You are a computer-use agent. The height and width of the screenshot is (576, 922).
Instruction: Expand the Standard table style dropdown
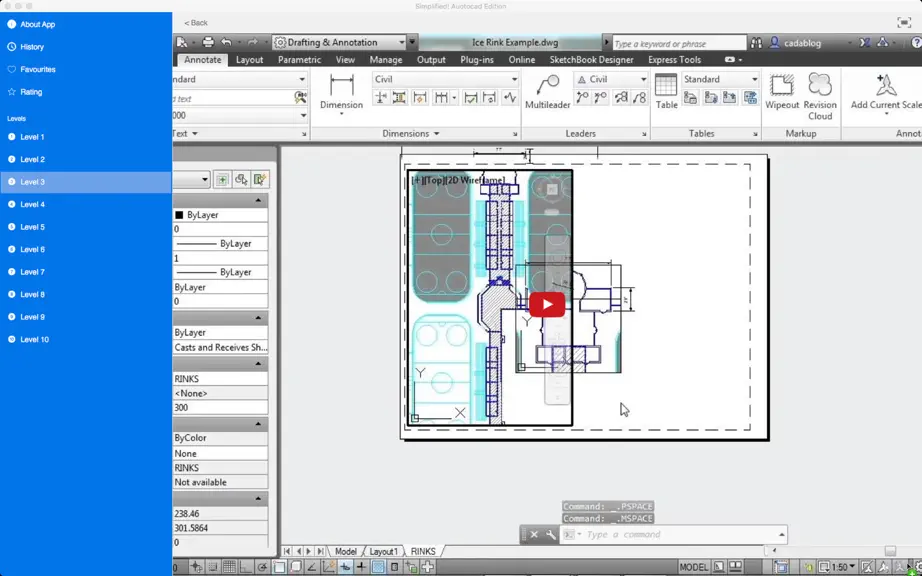(720, 79)
